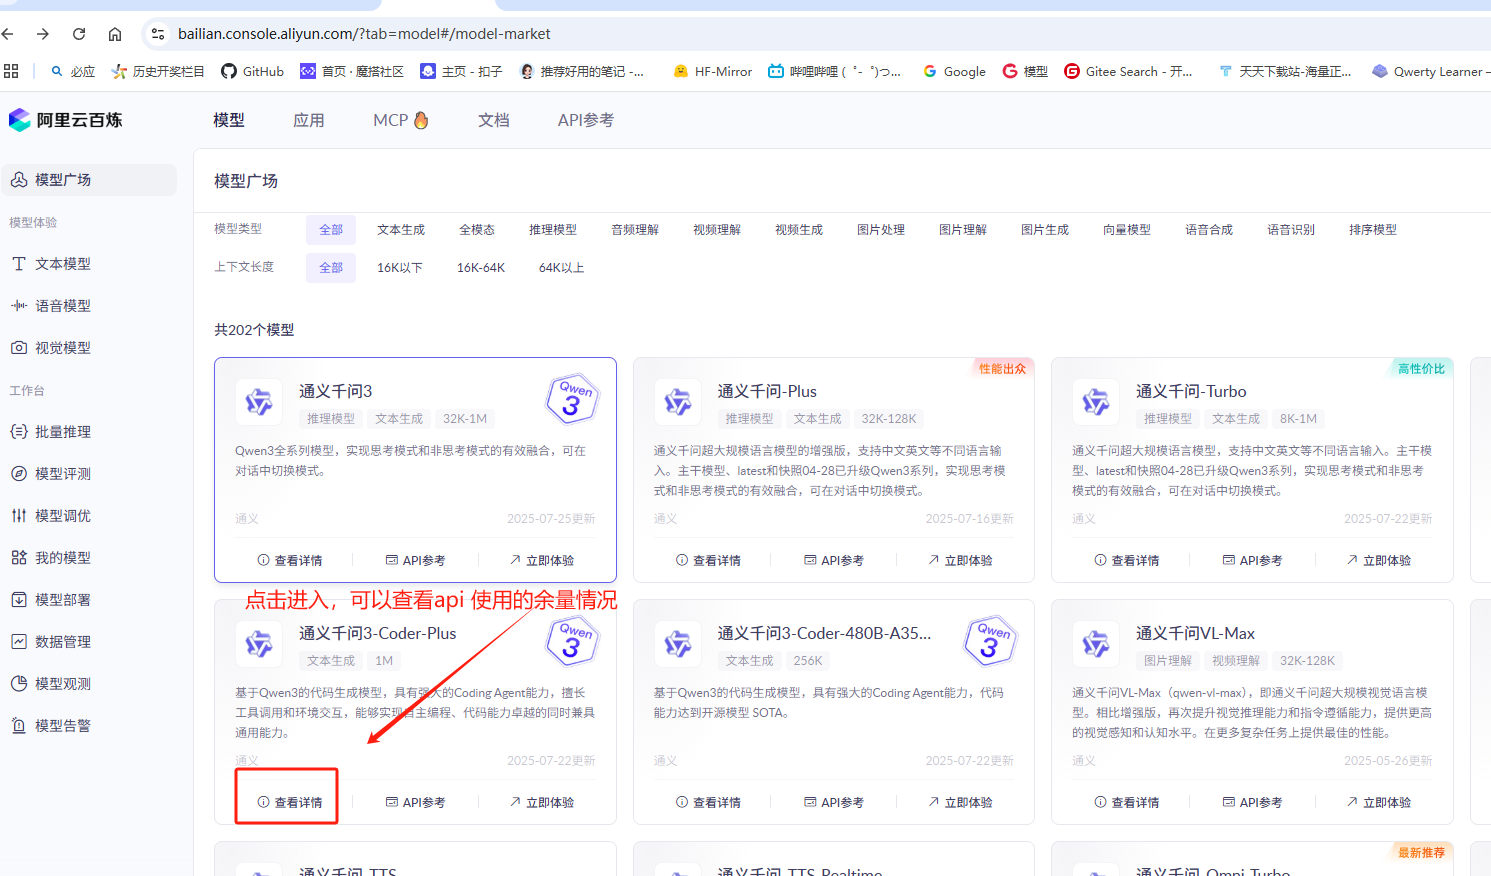
Task: View details of 通义千问-Plus
Action: [x=708, y=561]
